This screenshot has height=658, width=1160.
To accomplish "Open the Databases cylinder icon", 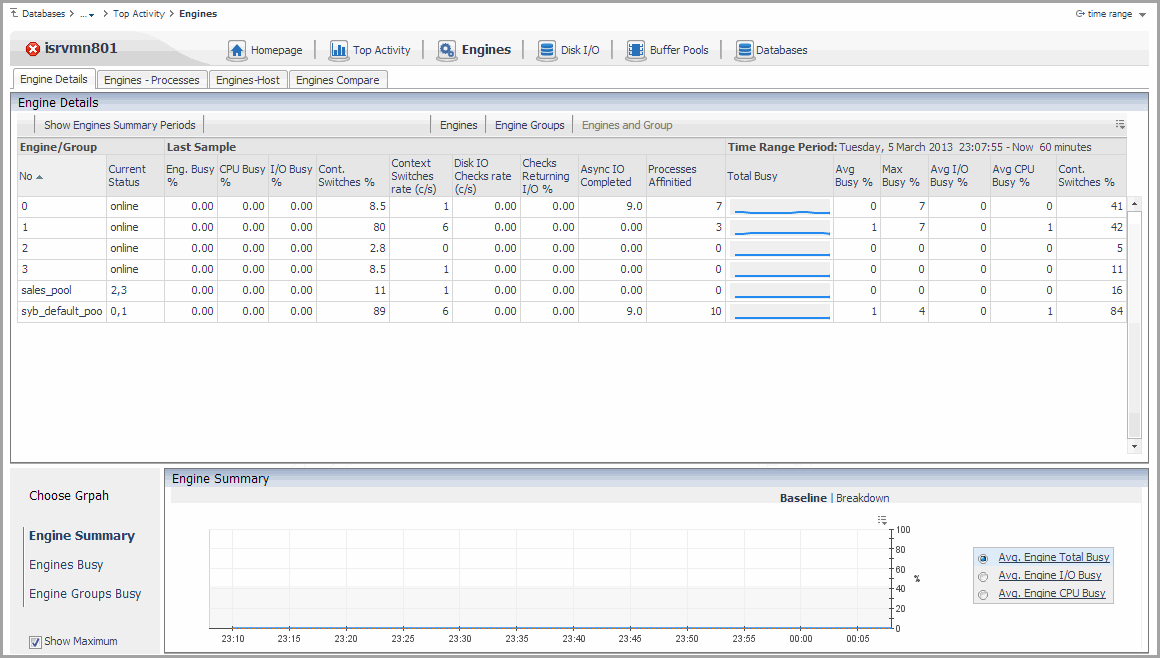I will 744,50.
